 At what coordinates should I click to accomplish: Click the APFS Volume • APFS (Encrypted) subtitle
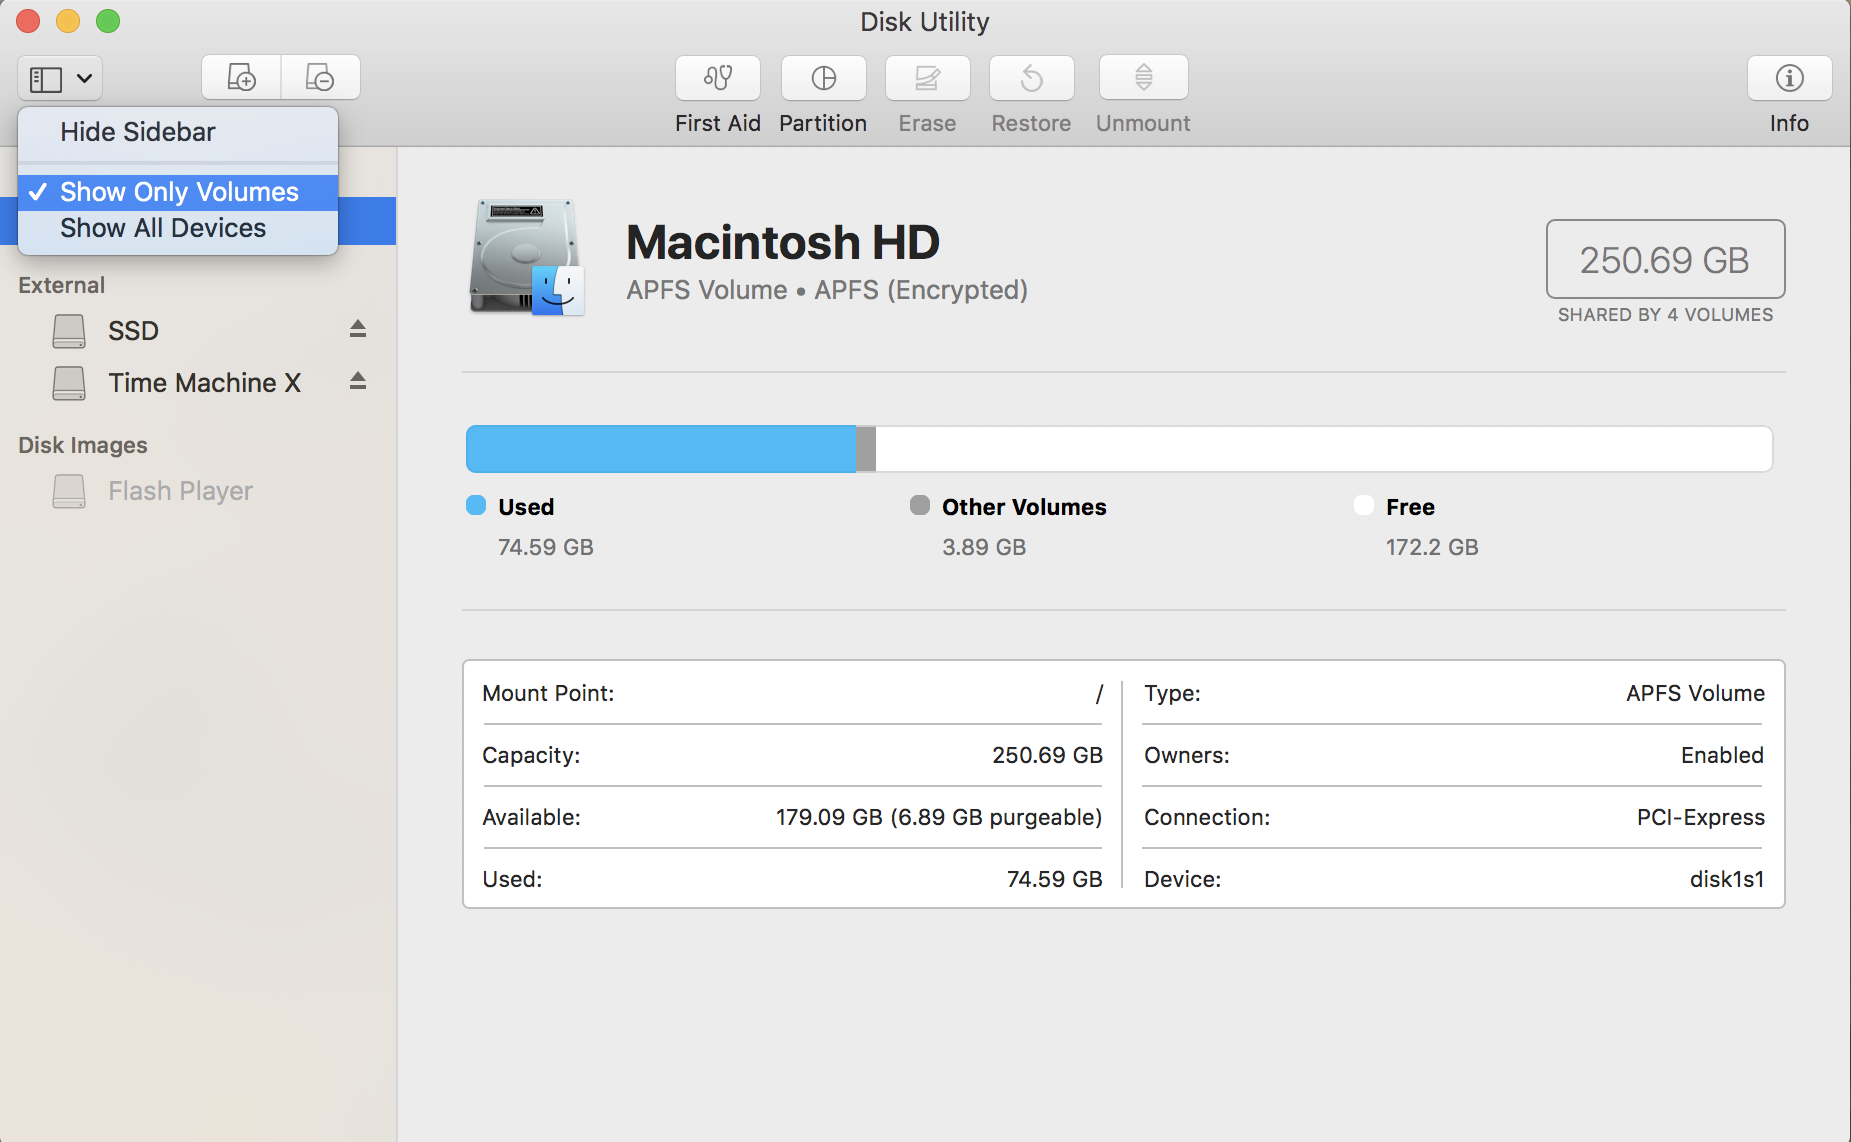coord(827,290)
